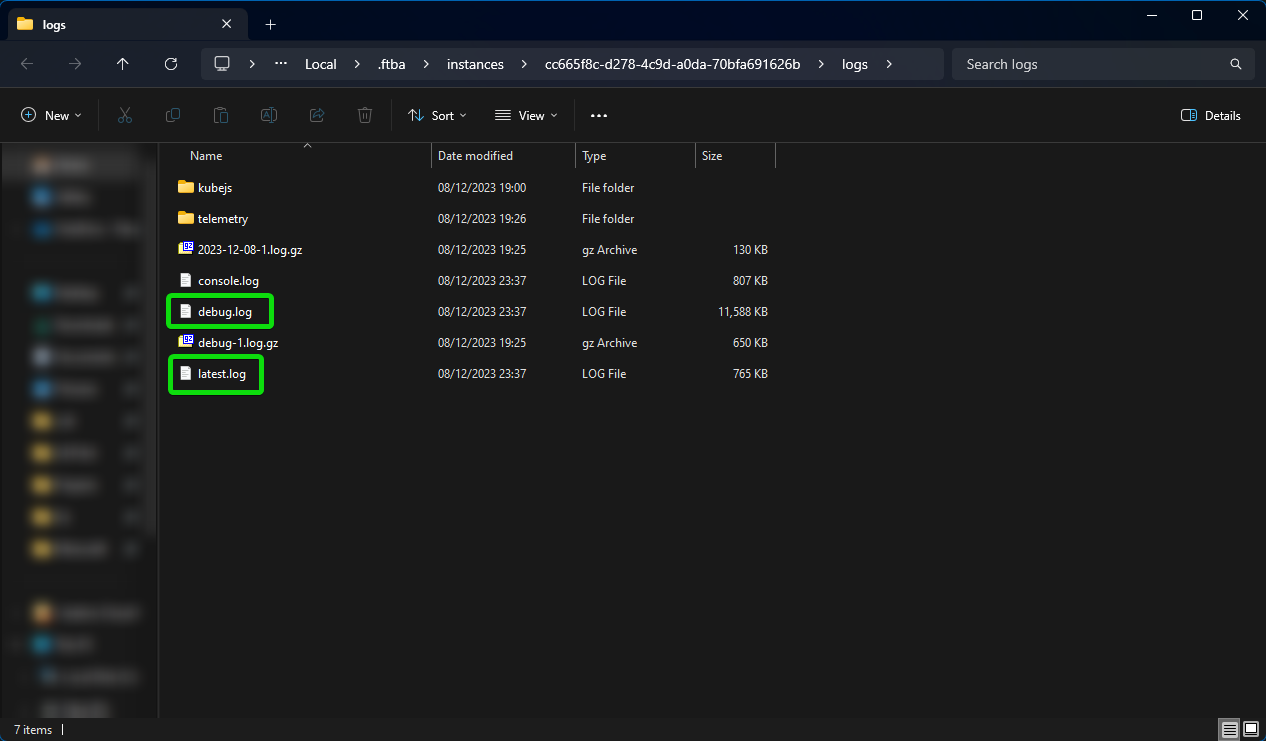Click the debug-1.log.gz archive icon
The image size is (1266, 741).
(185, 342)
